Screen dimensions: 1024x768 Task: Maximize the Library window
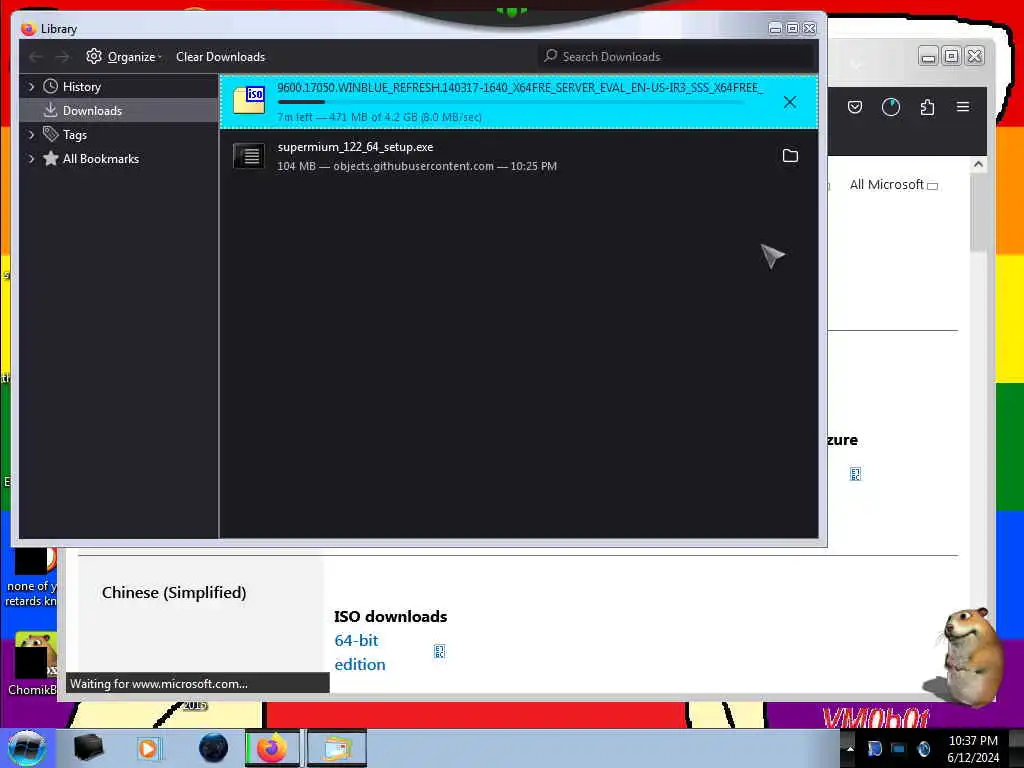coord(792,28)
